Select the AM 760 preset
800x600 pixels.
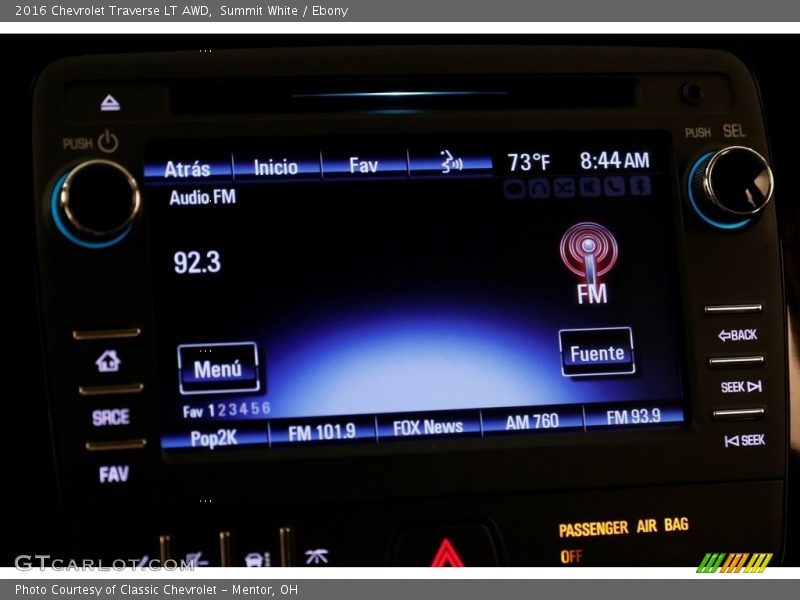pyautogui.click(x=532, y=421)
